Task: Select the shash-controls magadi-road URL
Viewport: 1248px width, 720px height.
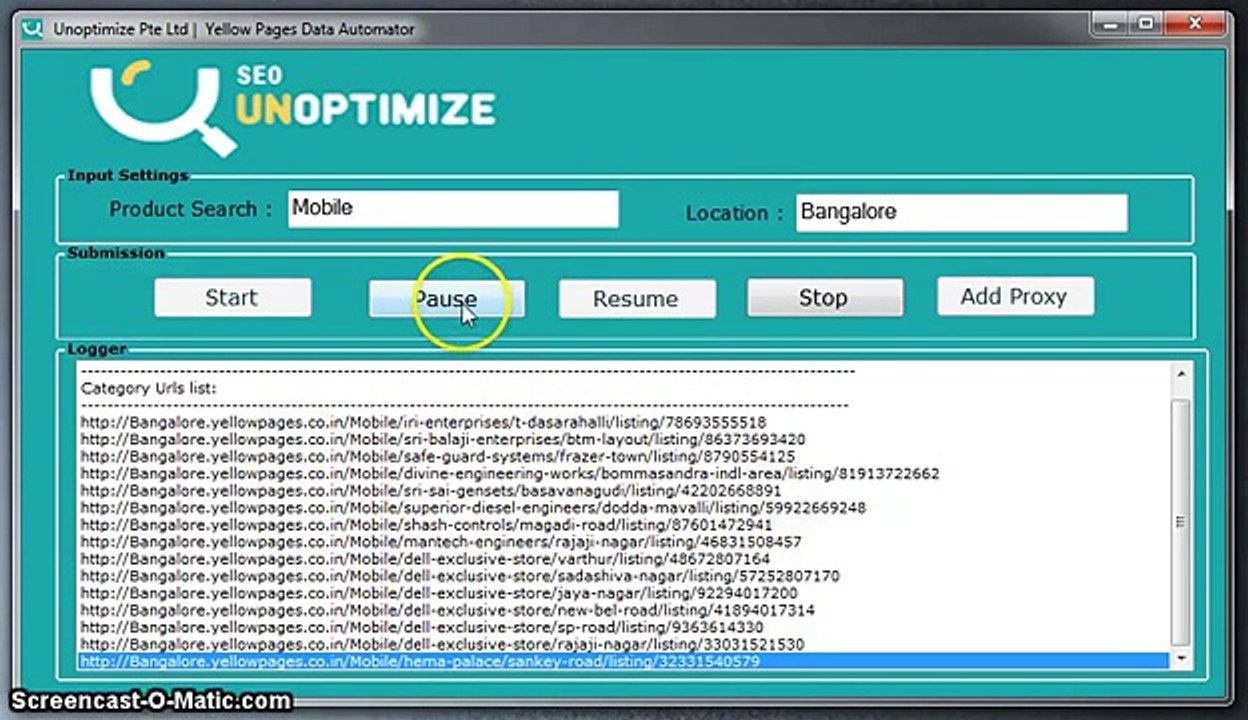Action: pyautogui.click(x=426, y=524)
